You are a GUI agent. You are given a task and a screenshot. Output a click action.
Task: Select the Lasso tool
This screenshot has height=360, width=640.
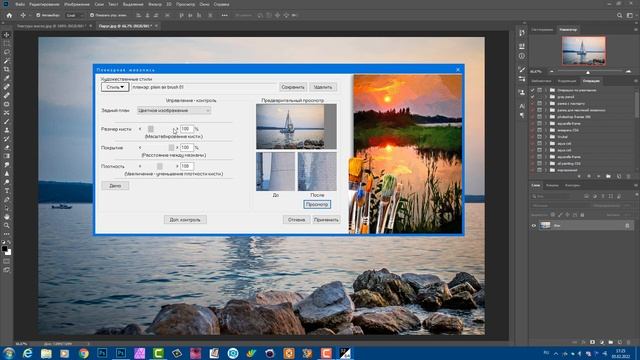[7, 52]
